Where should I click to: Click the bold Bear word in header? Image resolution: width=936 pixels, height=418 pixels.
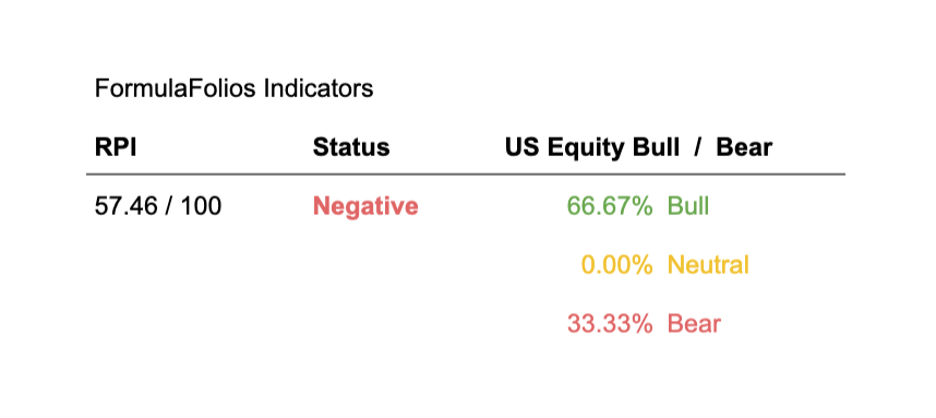744,148
